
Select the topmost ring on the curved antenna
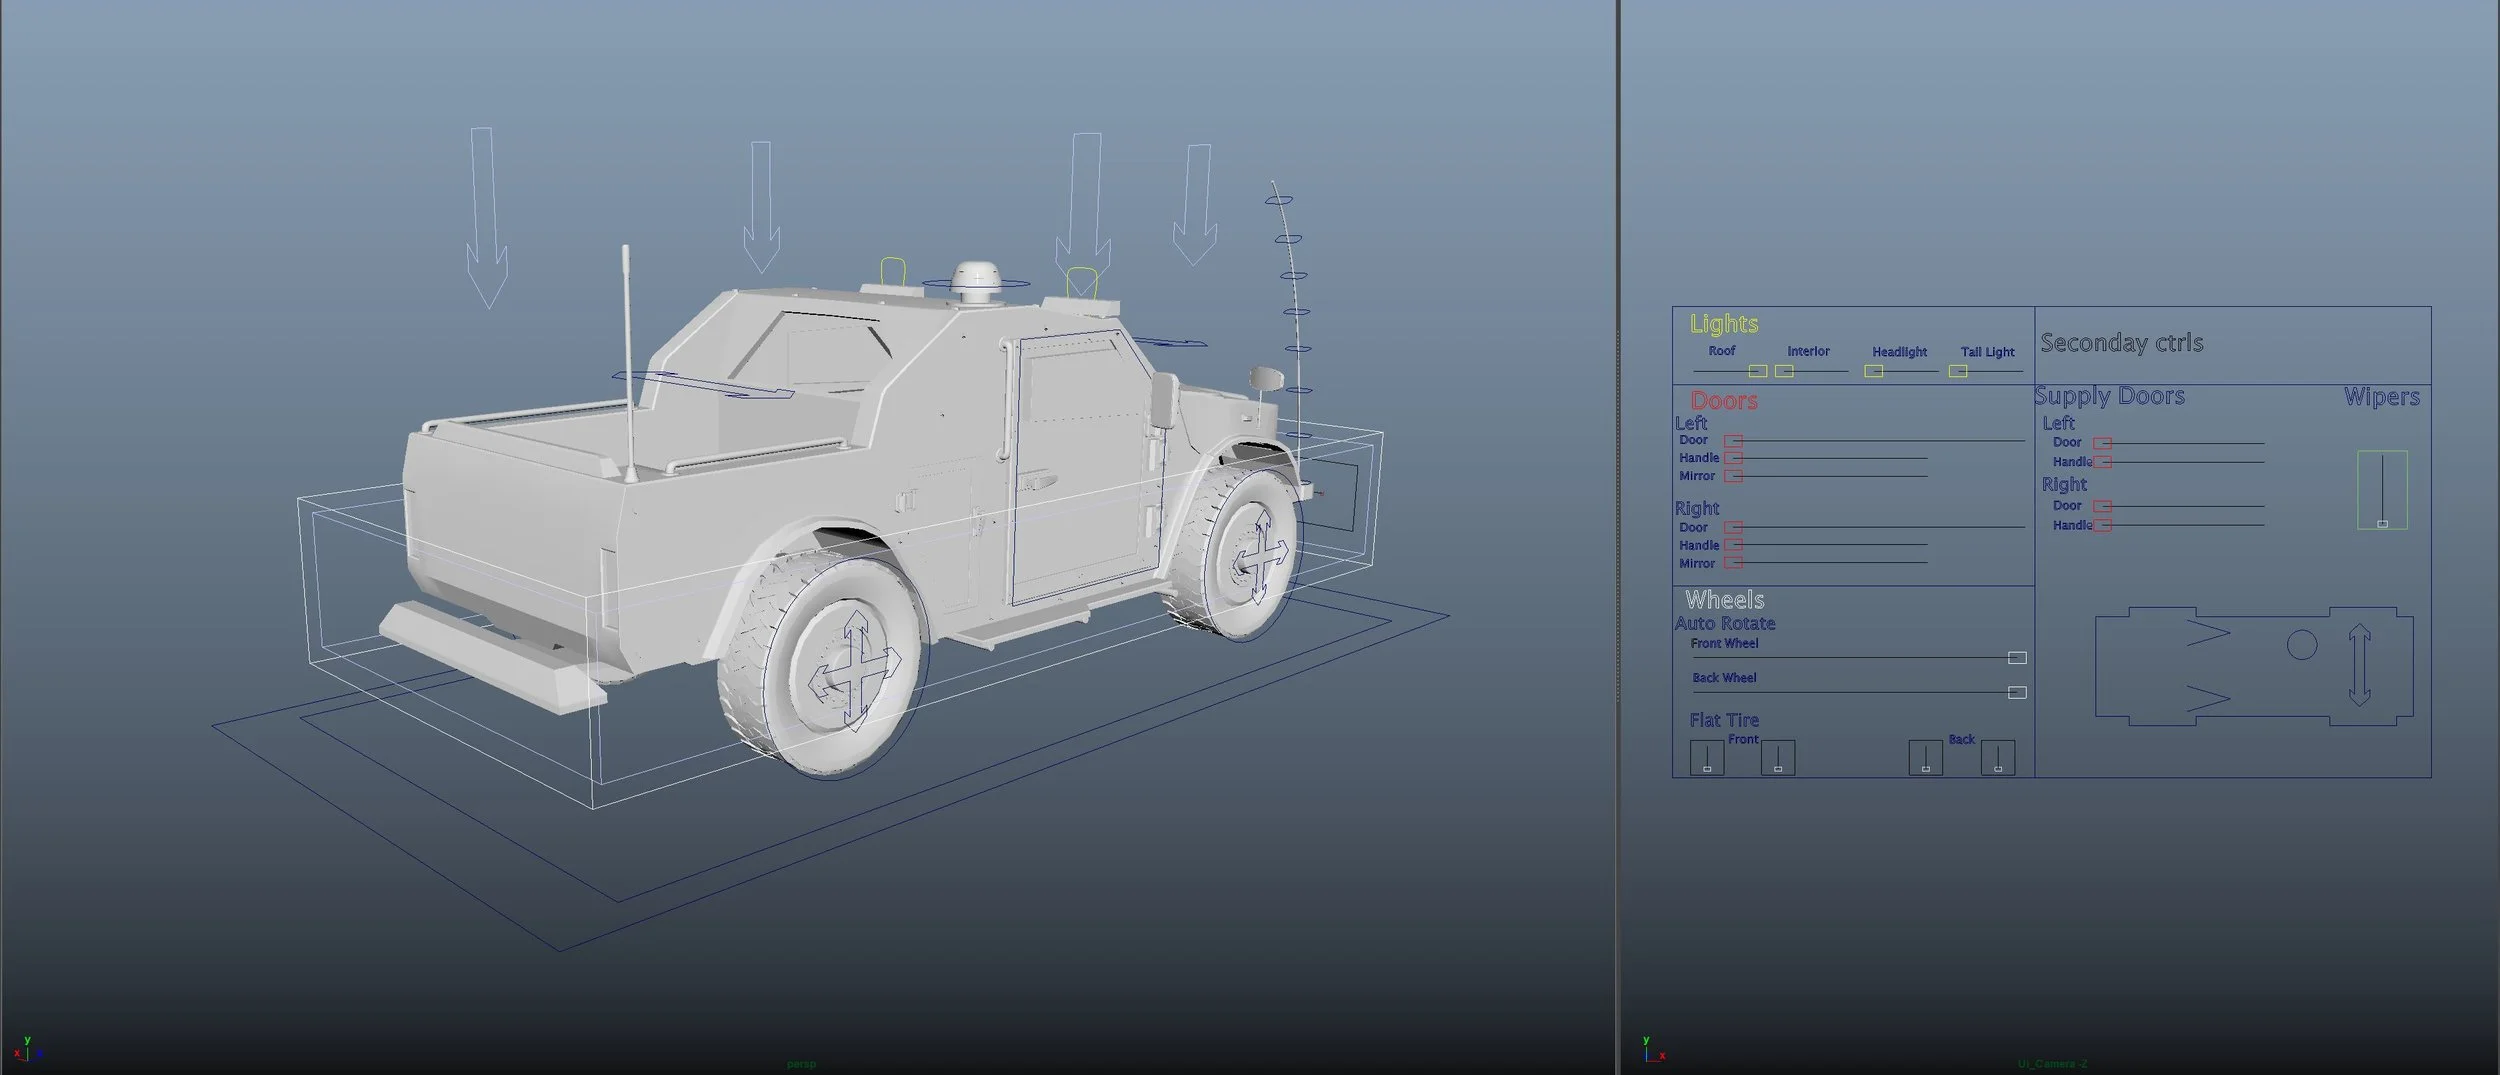(x=1279, y=200)
